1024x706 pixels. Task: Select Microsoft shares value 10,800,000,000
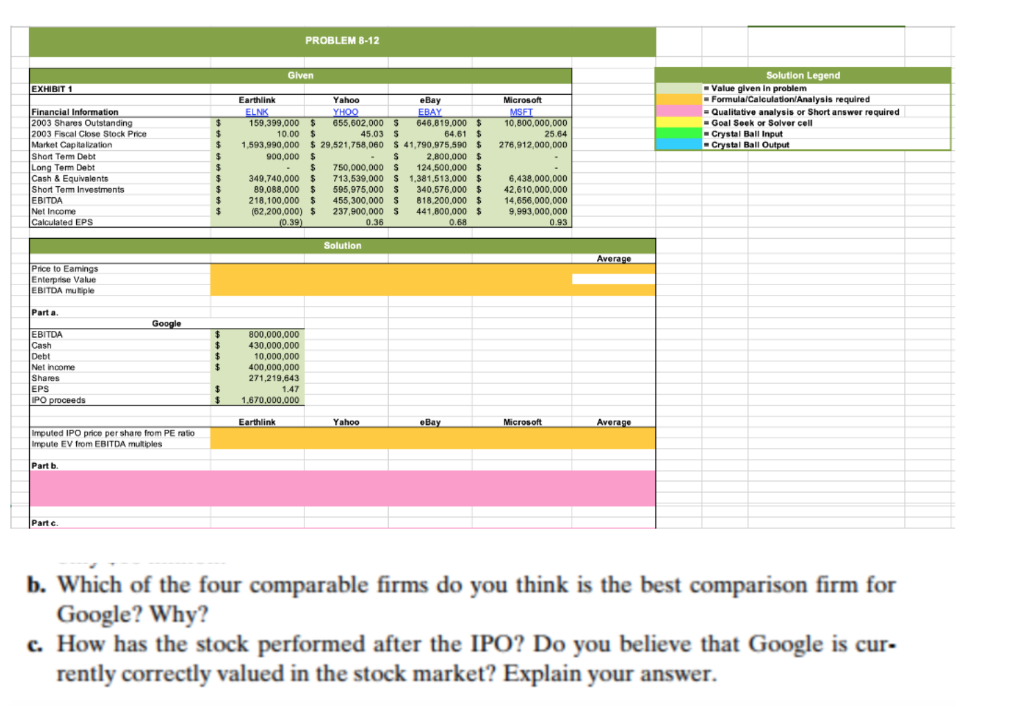[536, 123]
